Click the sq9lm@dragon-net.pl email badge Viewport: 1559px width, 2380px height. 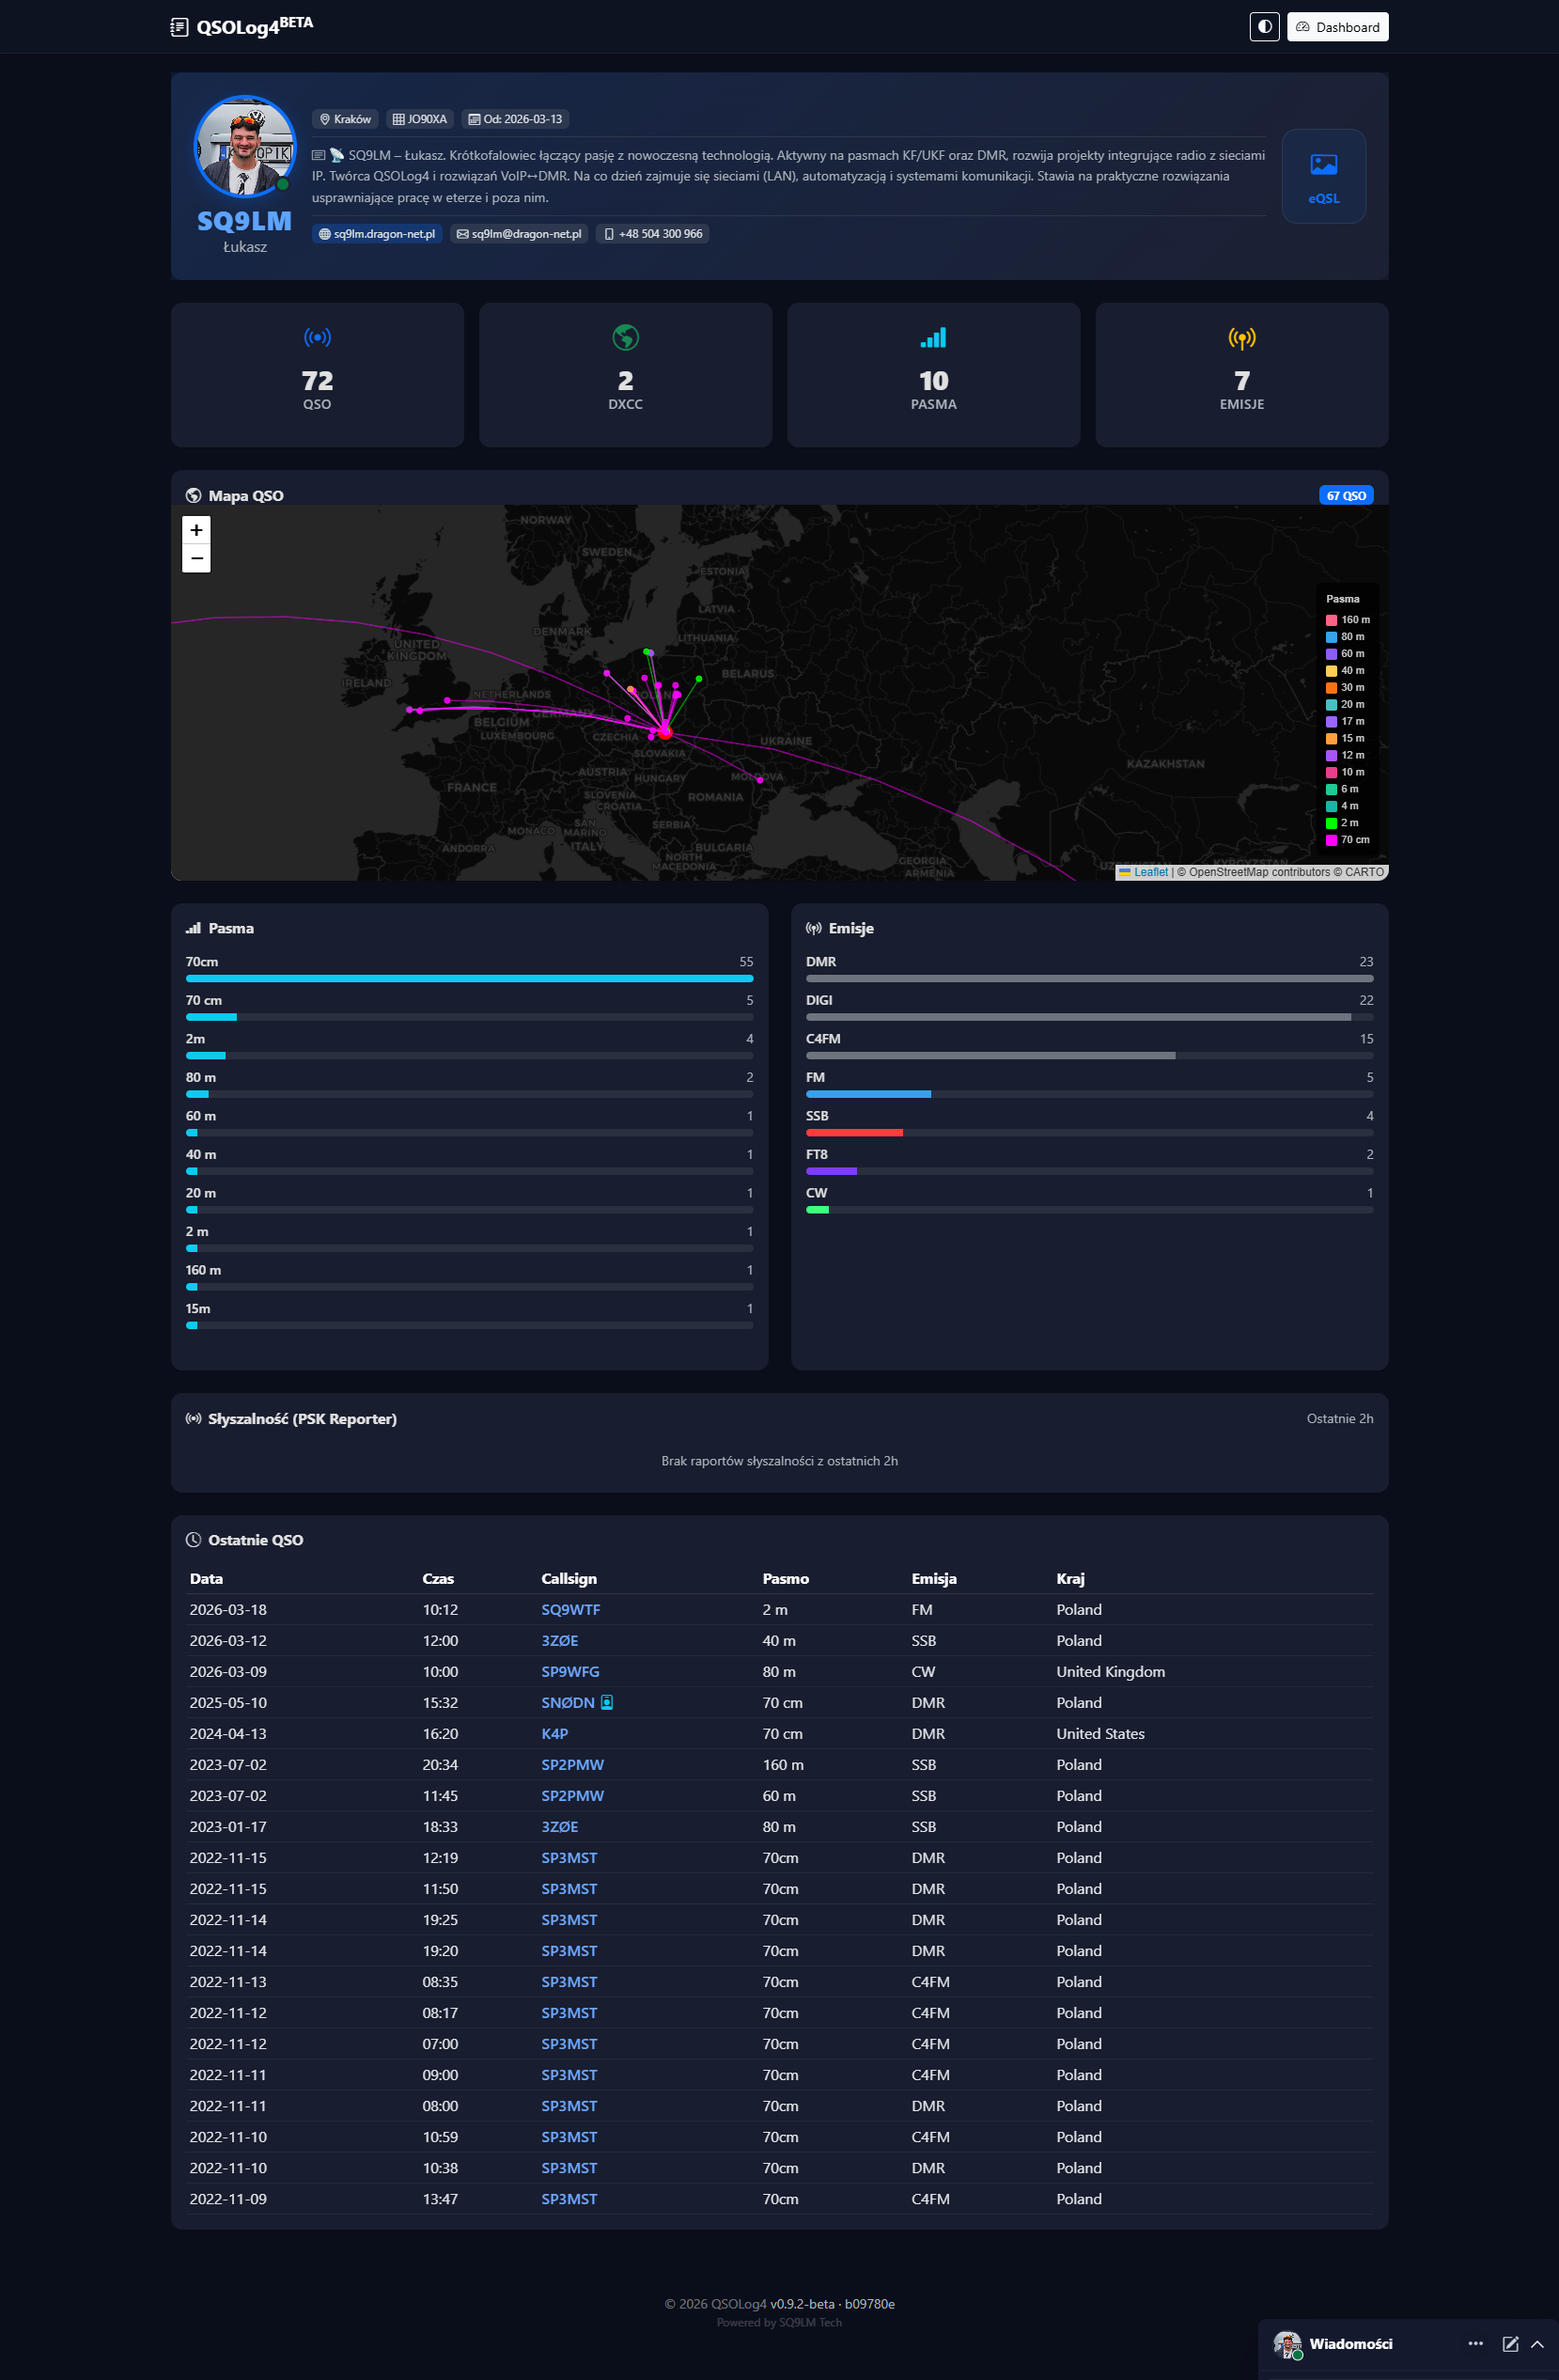[519, 234]
